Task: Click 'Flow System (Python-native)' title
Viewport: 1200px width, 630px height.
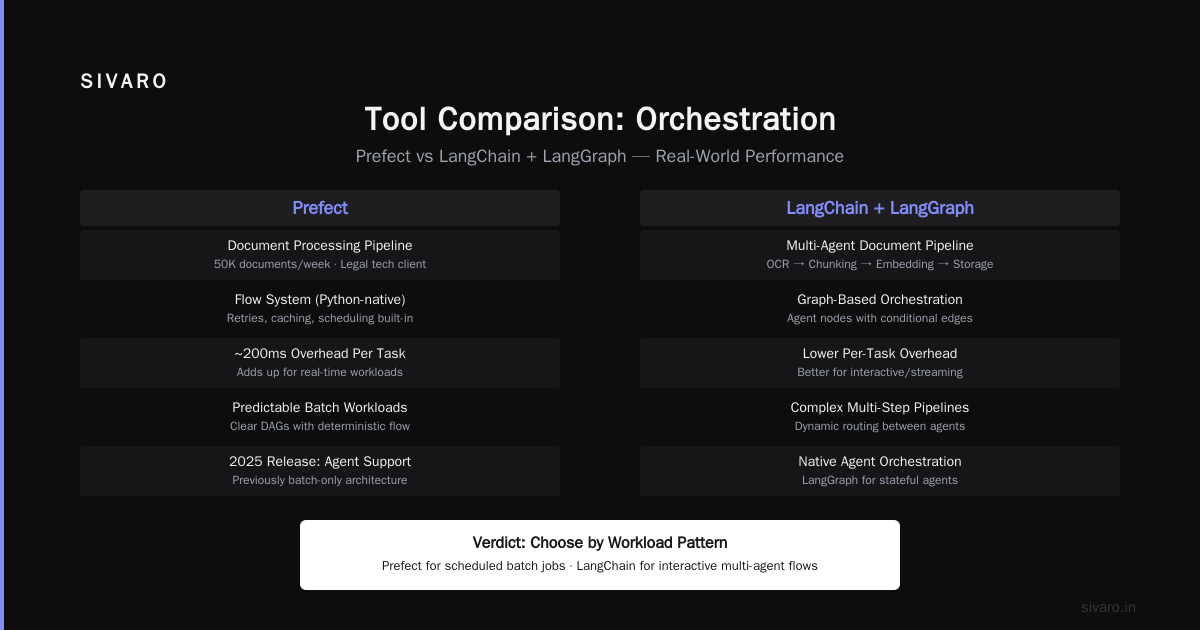Action: click(x=320, y=299)
